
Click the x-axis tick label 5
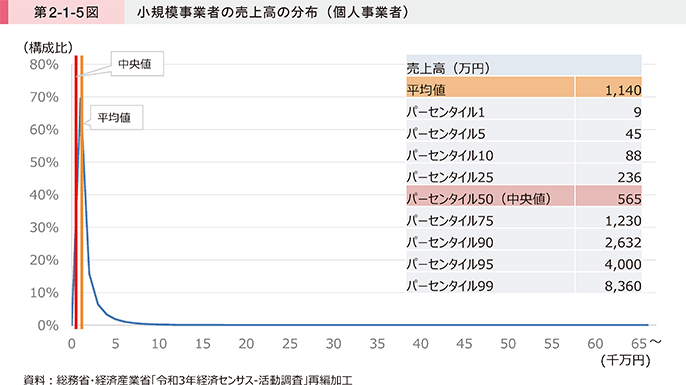pos(116,344)
